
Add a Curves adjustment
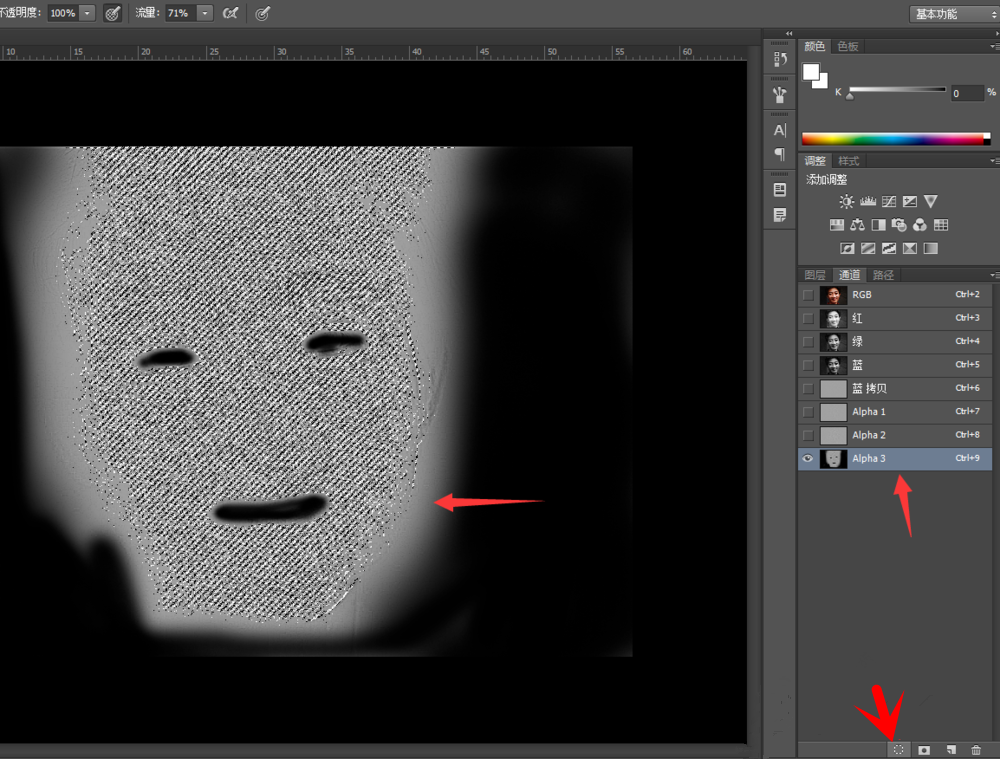click(x=889, y=202)
